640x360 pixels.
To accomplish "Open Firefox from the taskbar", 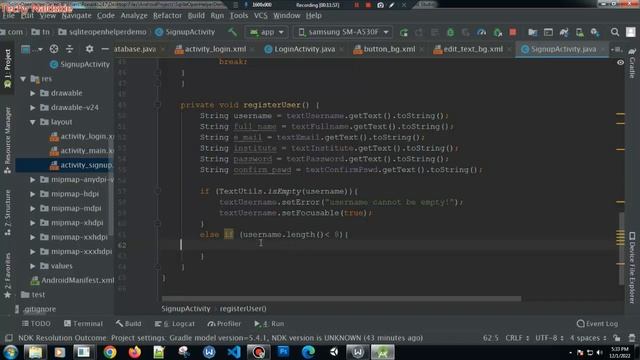I will [x=135, y=352].
